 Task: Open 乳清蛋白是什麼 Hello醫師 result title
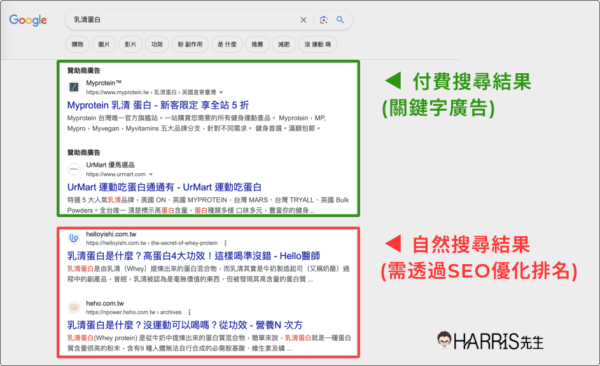click(194, 256)
